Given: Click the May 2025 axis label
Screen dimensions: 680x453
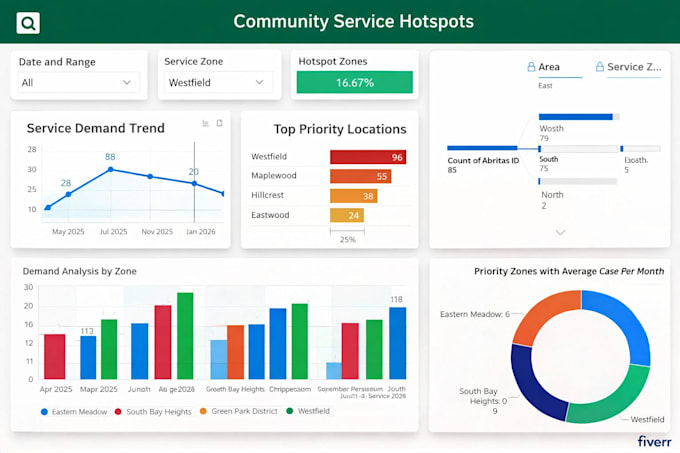Looking at the screenshot, I should (x=68, y=231).
